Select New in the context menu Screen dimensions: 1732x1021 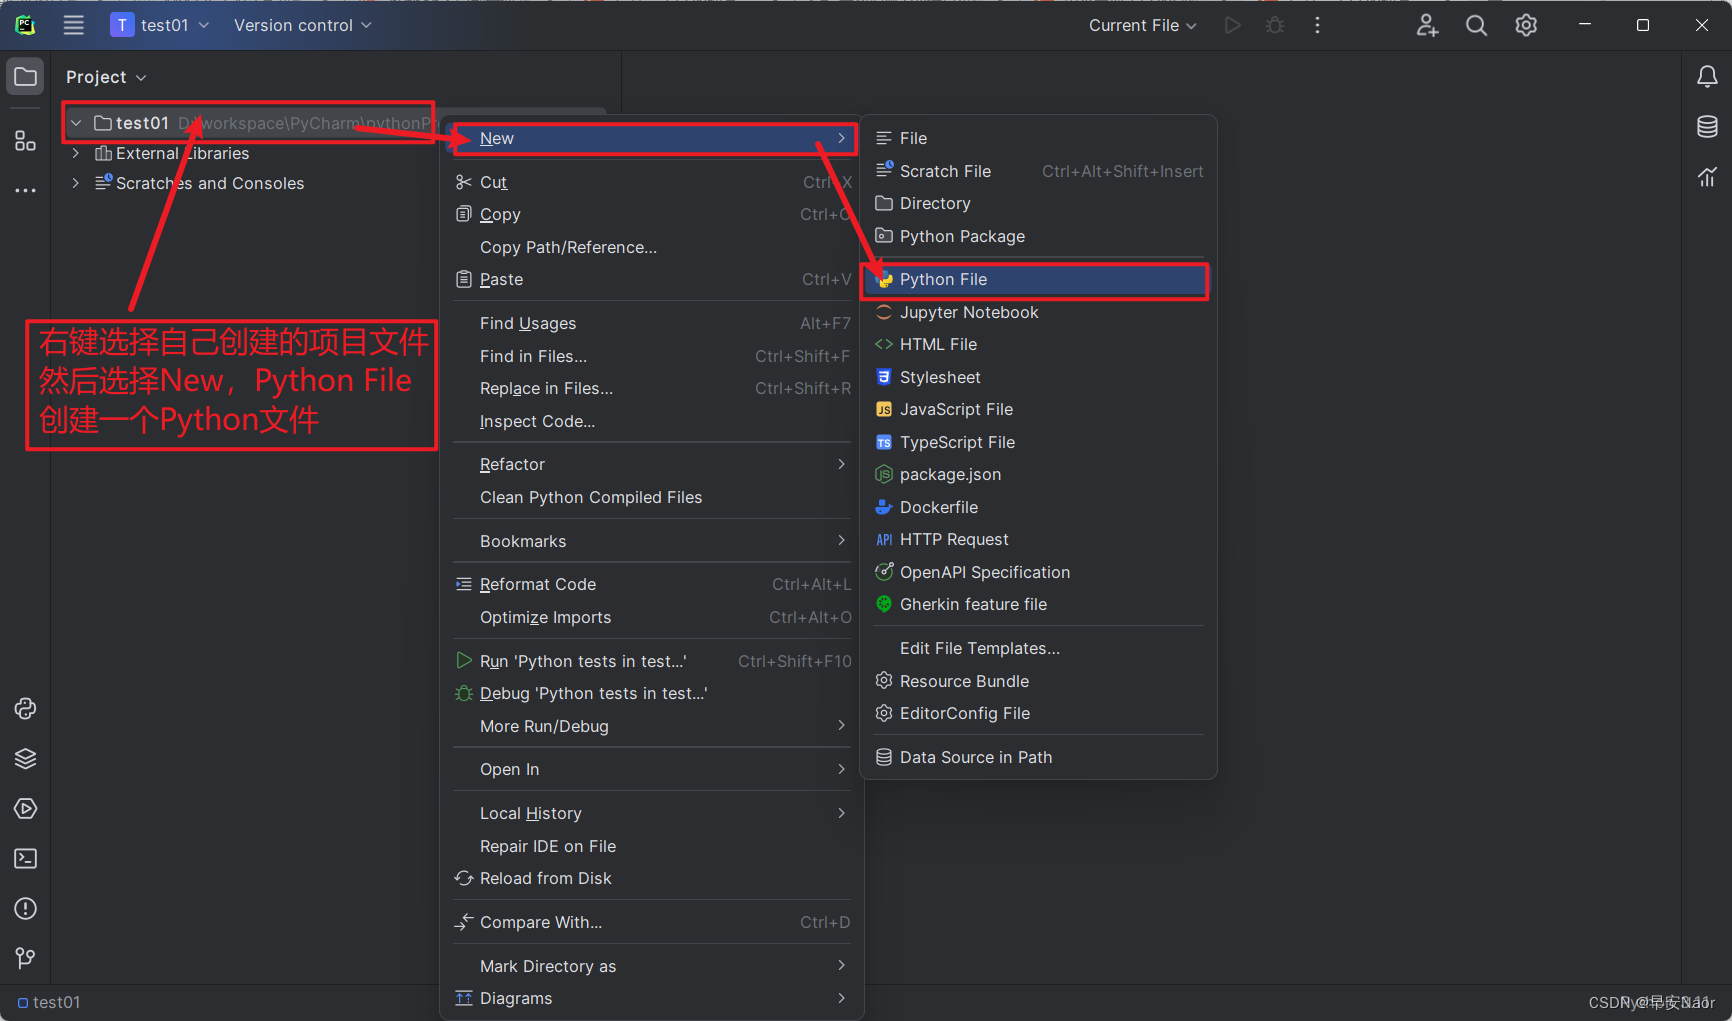tap(651, 138)
